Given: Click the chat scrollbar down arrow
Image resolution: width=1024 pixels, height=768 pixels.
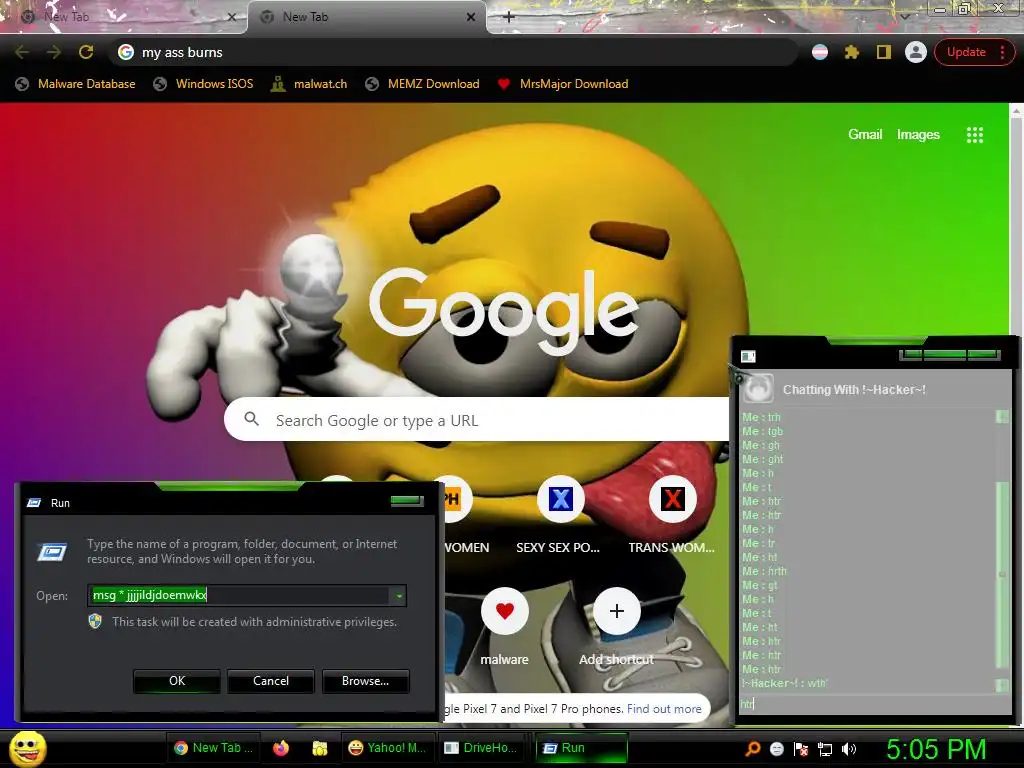Looking at the screenshot, I should [1002, 684].
